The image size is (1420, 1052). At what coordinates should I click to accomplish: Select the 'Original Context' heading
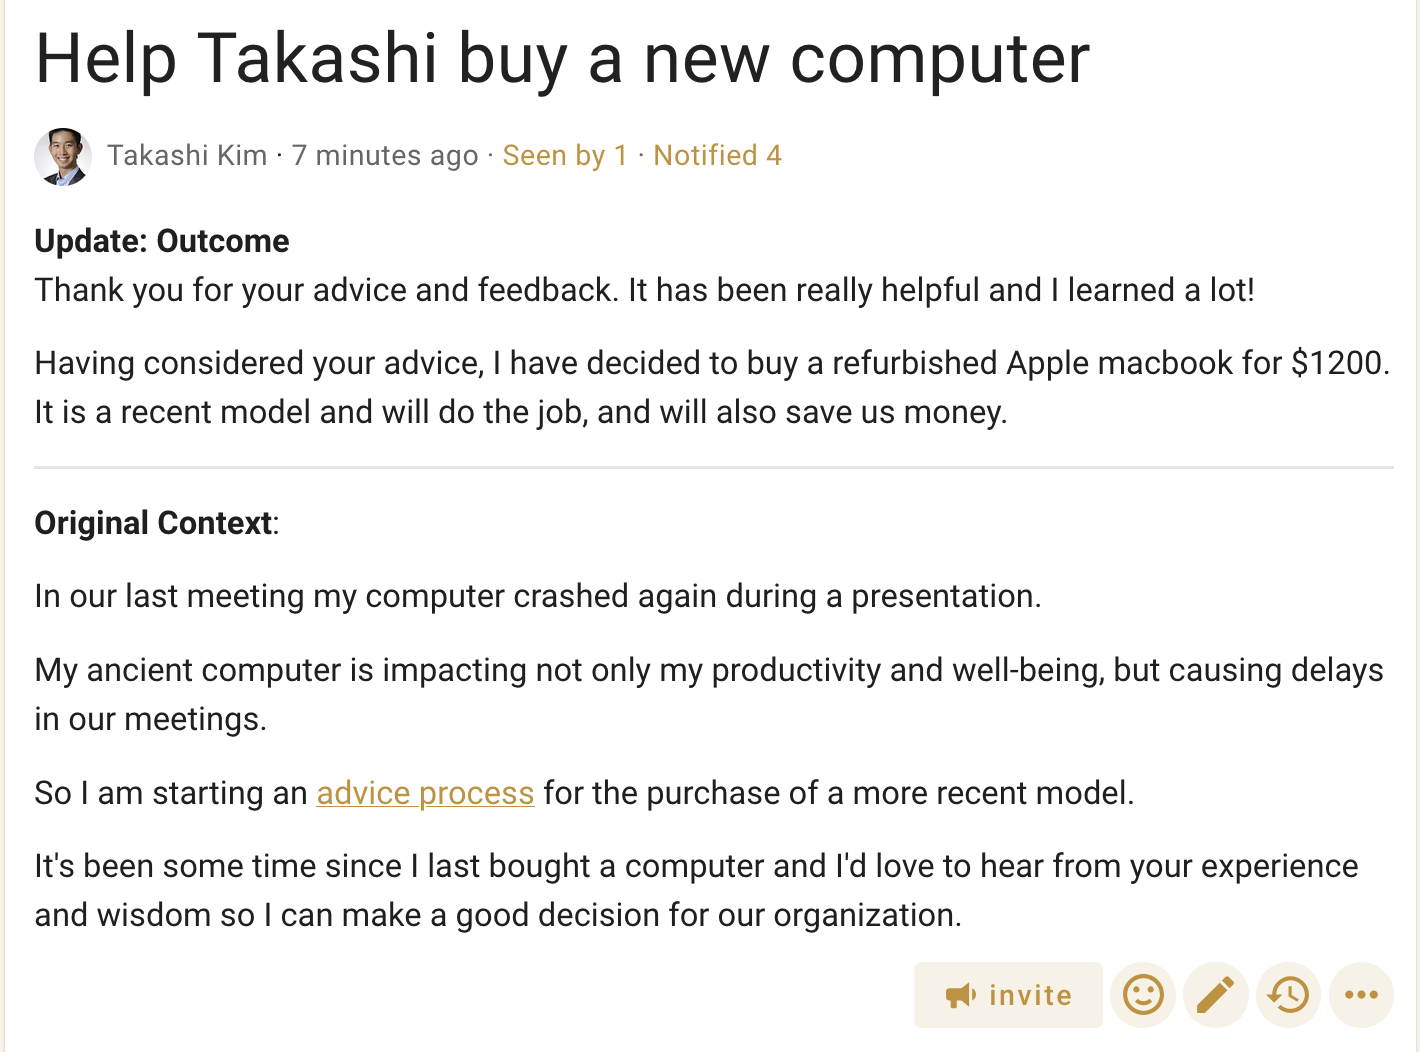(x=154, y=523)
